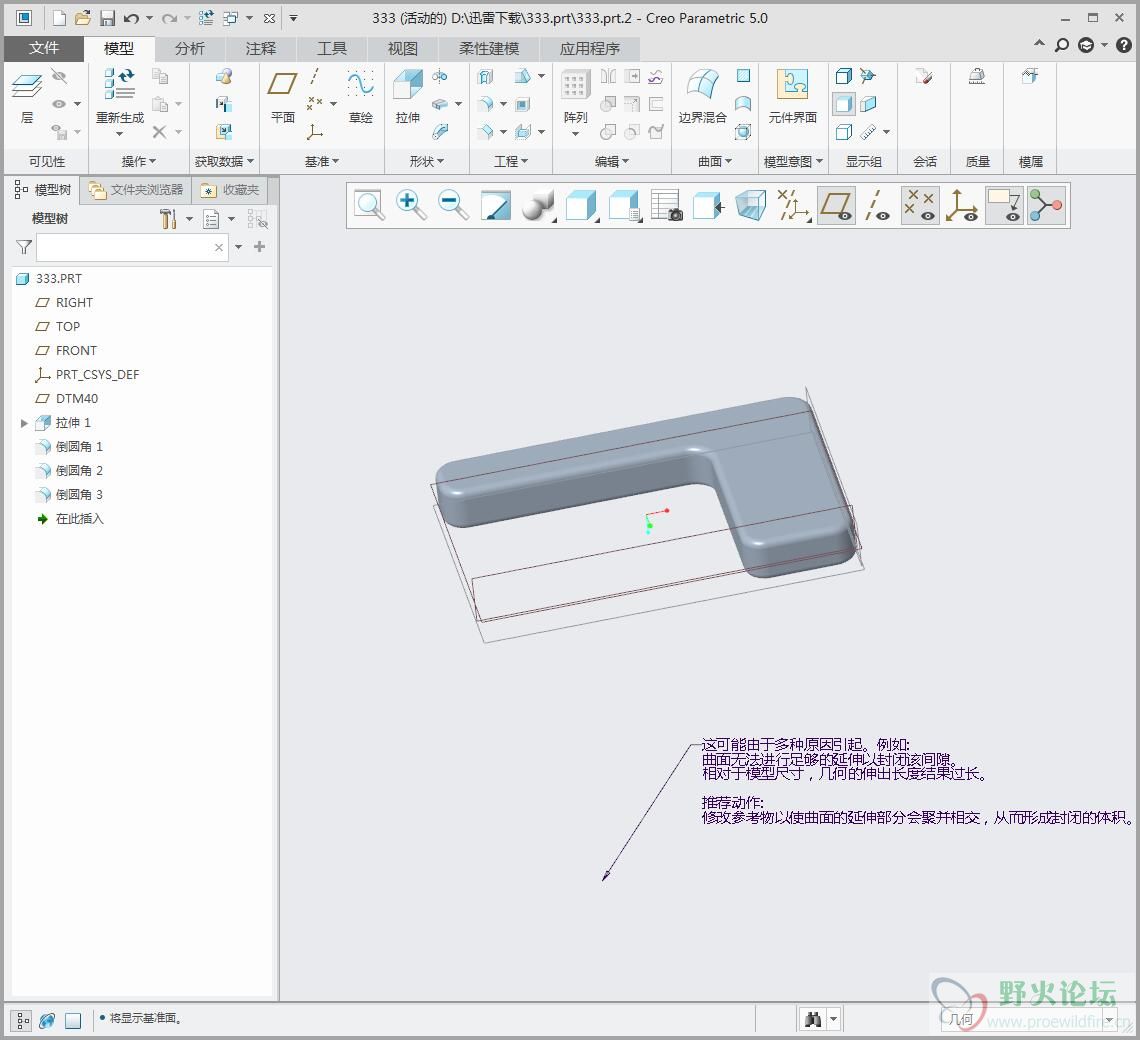The width and height of the screenshot is (1140, 1040).
Task: Open the 模型意图 group dropdown
Action: click(792, 161)
